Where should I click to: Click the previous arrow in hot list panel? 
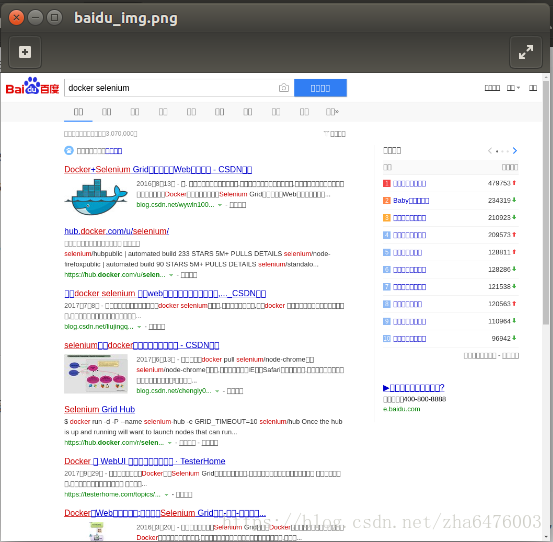[490, 151]
